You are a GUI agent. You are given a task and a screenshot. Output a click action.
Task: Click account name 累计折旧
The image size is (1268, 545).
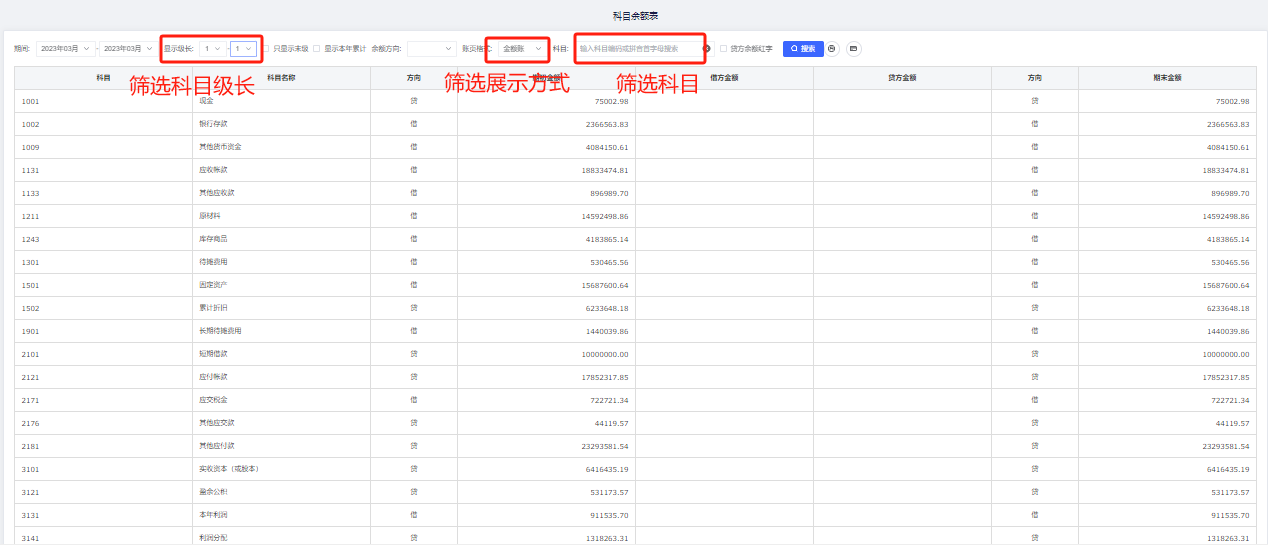pyautogui.click(x=213, y=308)
